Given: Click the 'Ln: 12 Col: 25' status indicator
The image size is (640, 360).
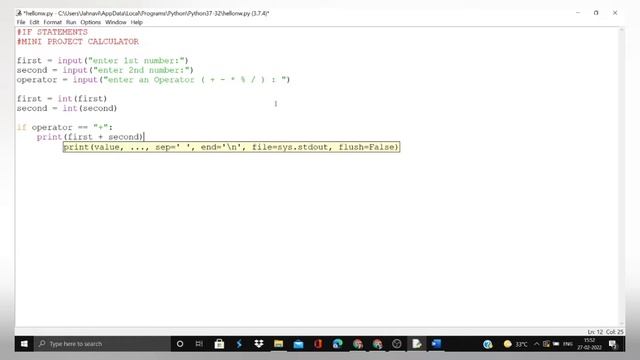Looking at the screenshot, I should click(x=605, y=332).
